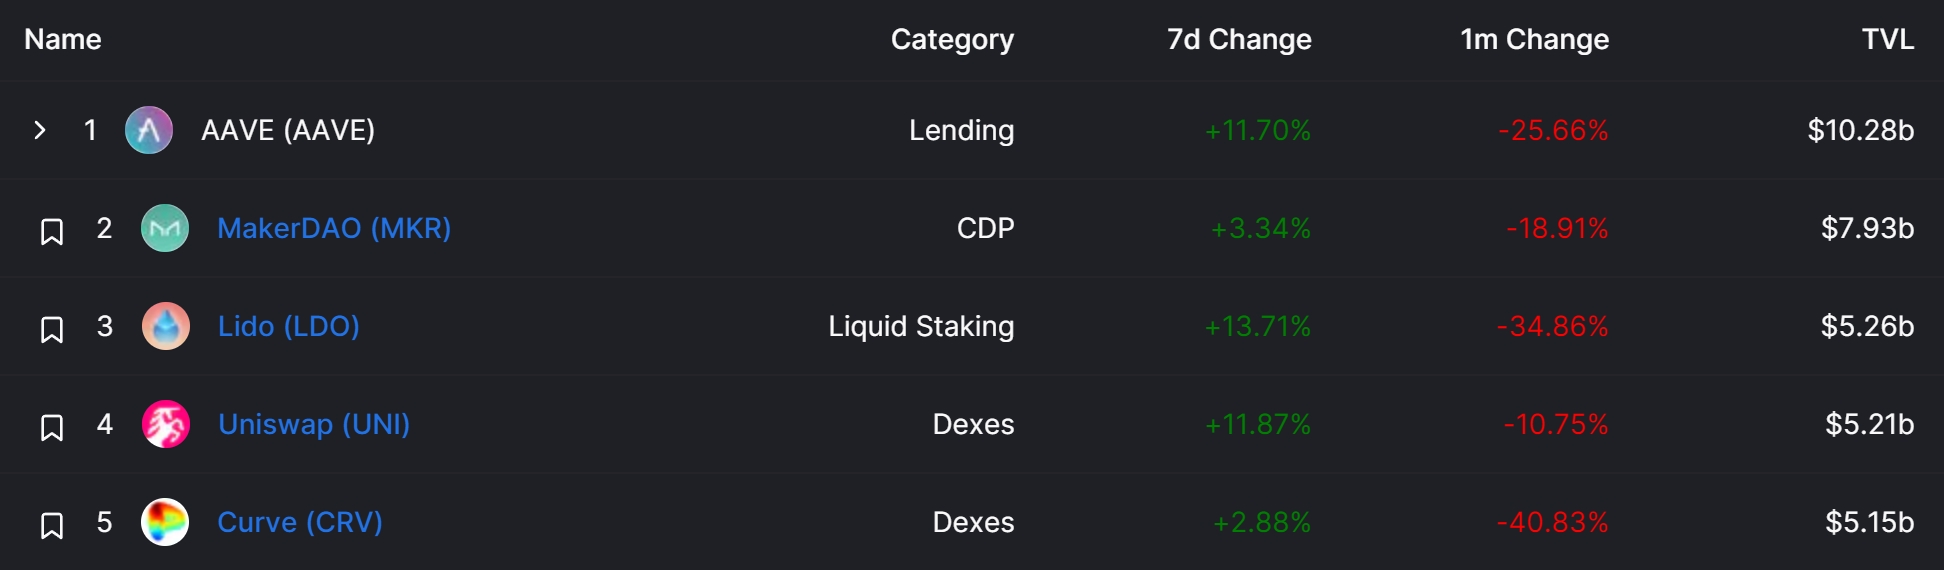Click the MakerDAO logo icon
The image size is (1944, 570).
pyautogui.click(x=165, y=228)
